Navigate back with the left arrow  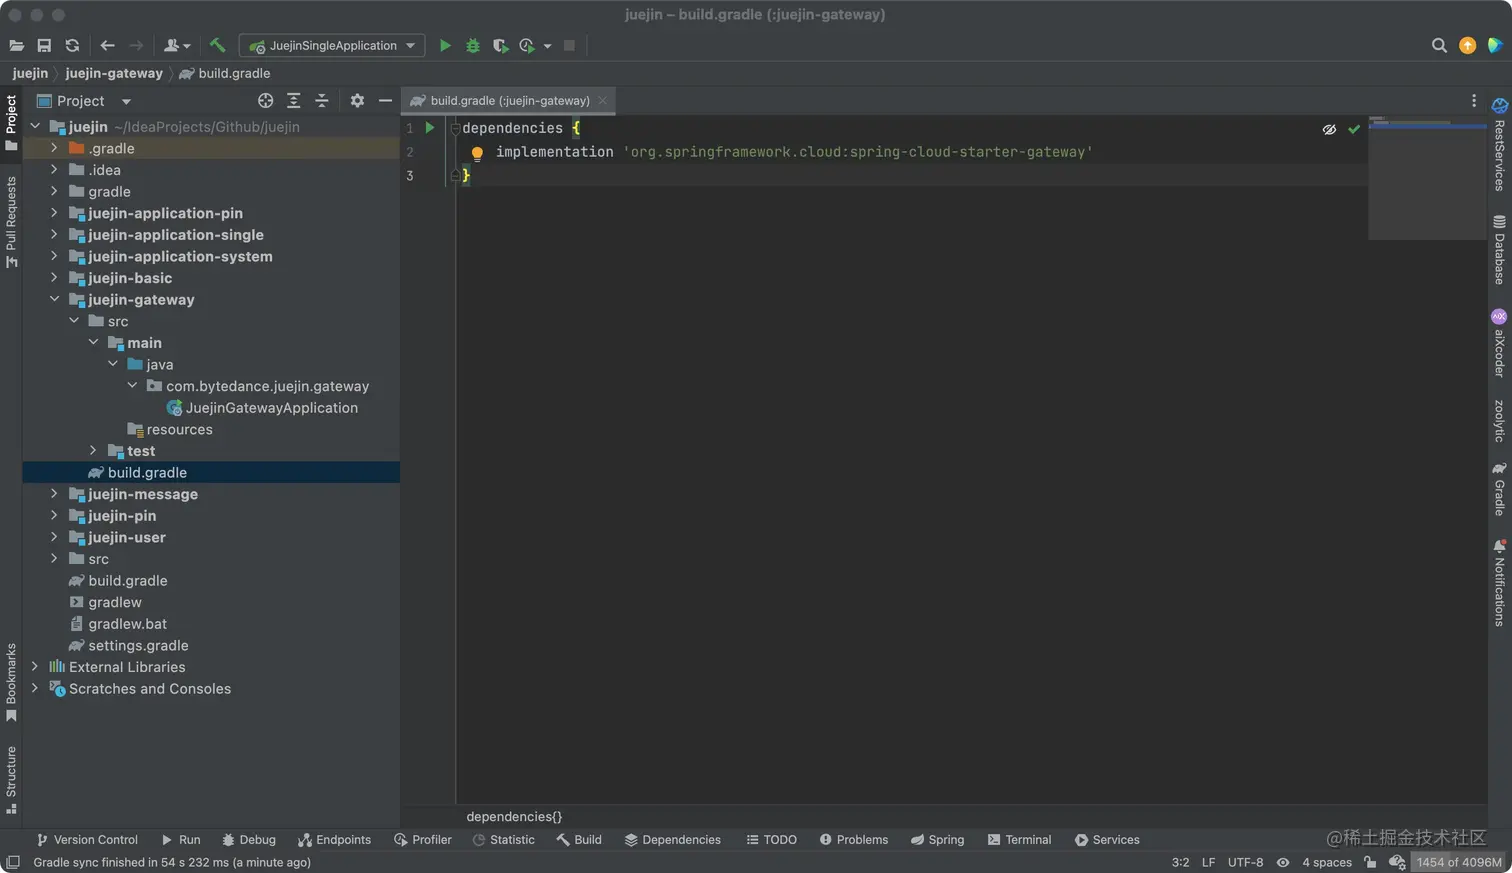point(107,45)
